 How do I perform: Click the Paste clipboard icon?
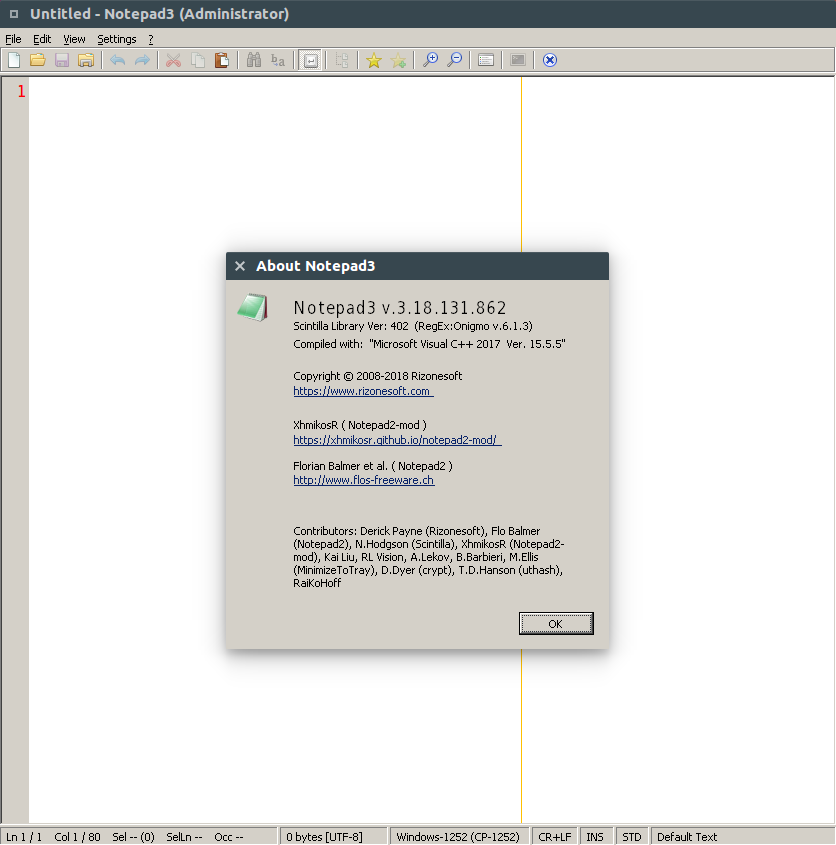221,60
